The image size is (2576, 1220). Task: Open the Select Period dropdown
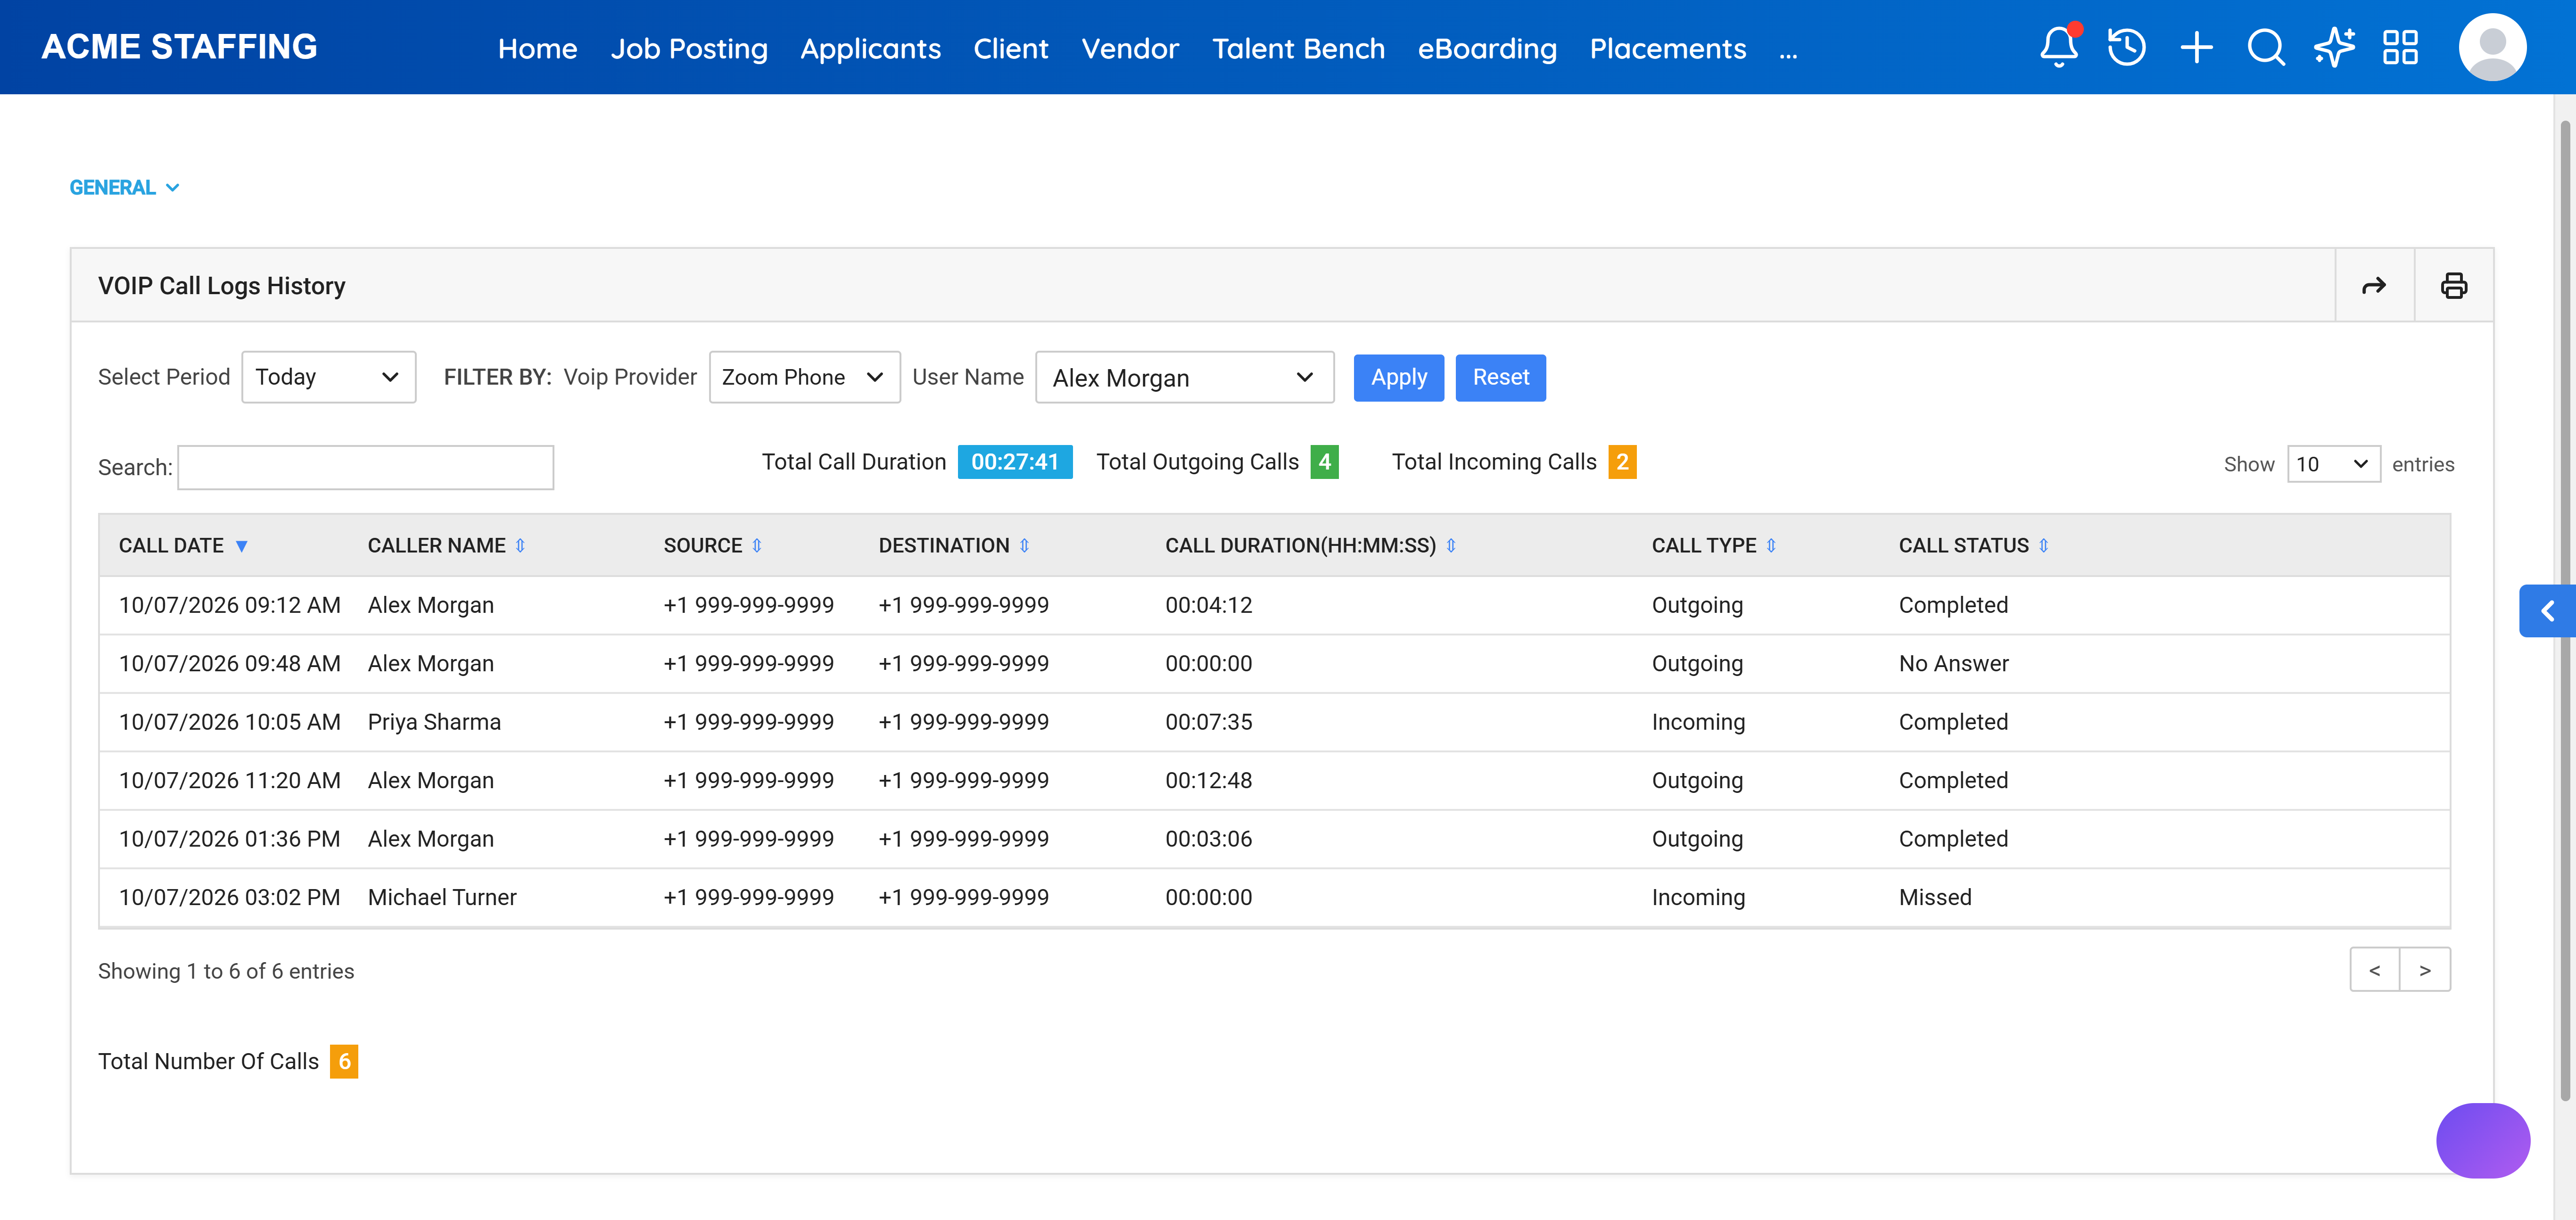point(328,377)
